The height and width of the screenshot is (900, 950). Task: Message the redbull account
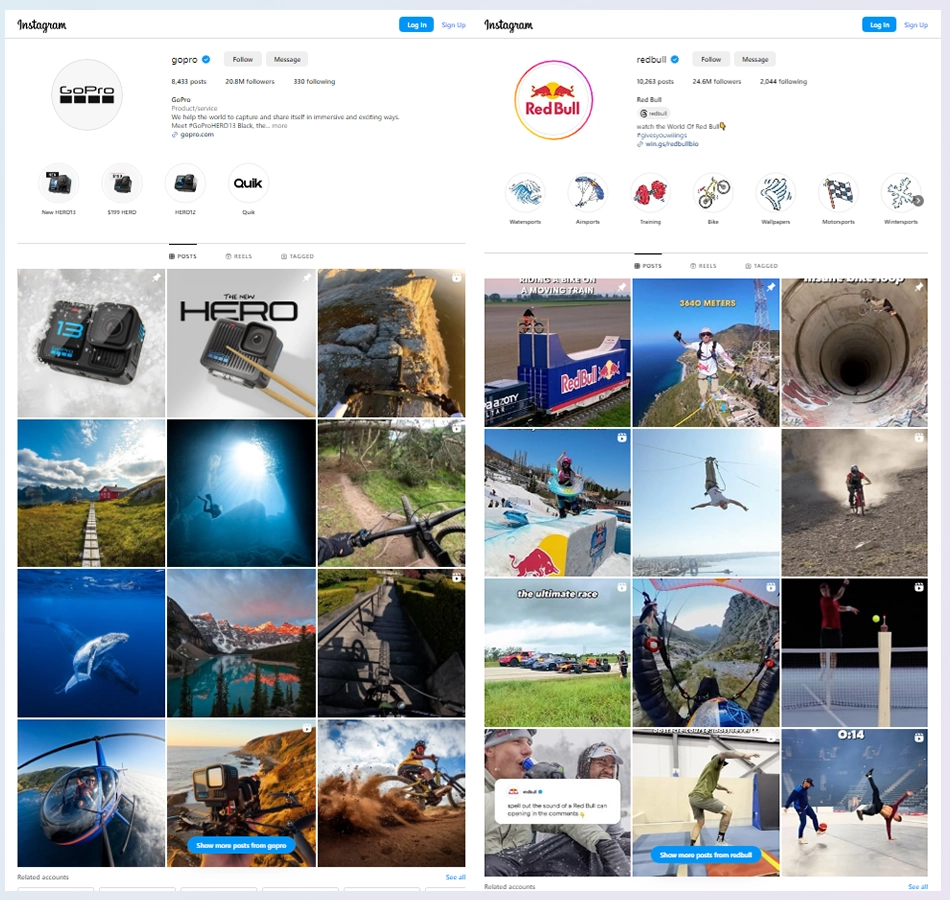[754, 58]
